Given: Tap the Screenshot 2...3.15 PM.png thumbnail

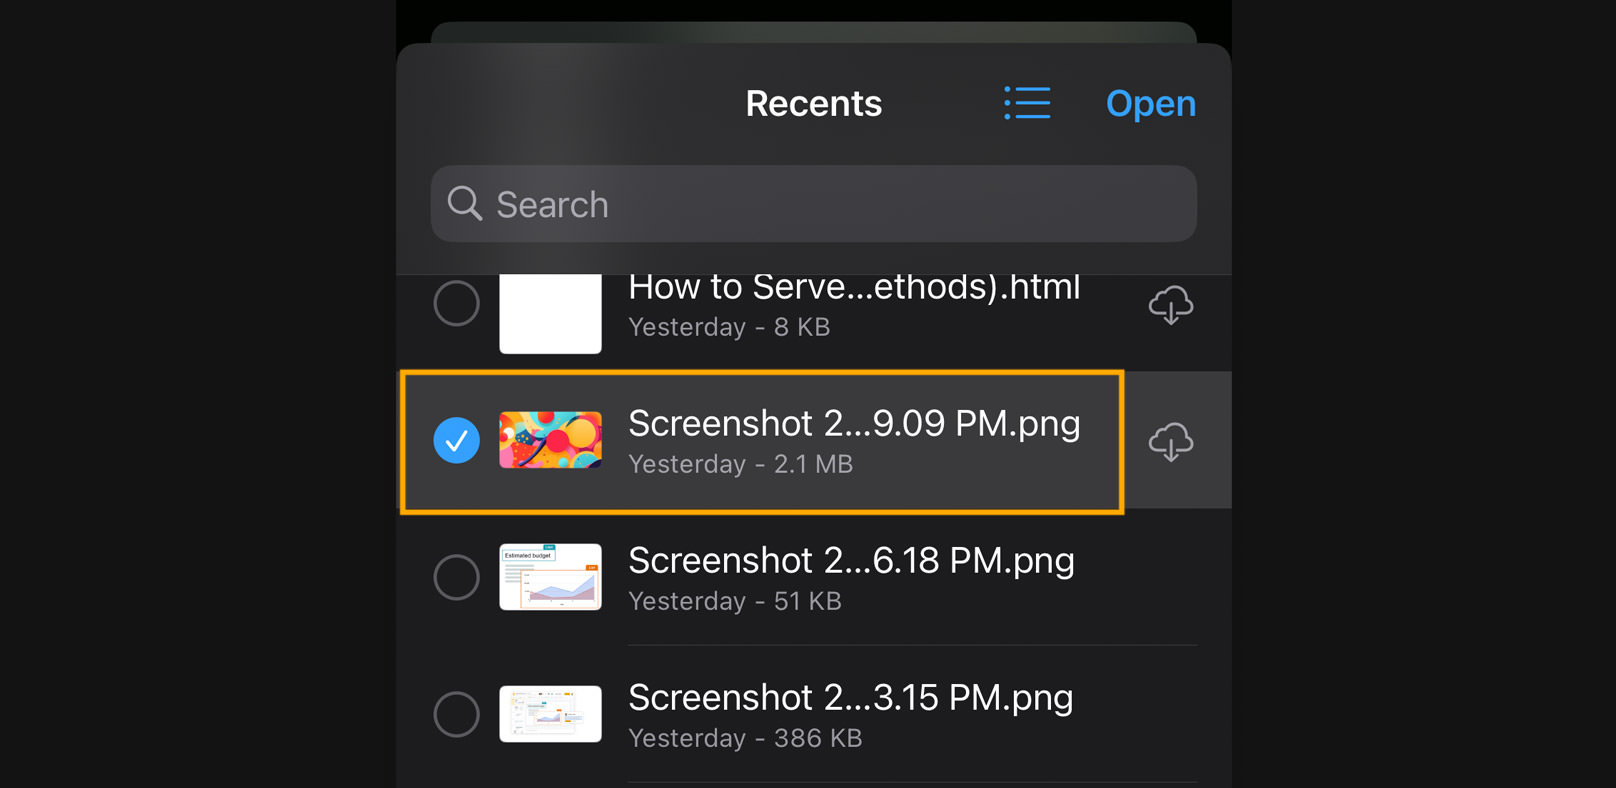Looking at the screenshot, I should pyautogui.click(x=550, y=714).
